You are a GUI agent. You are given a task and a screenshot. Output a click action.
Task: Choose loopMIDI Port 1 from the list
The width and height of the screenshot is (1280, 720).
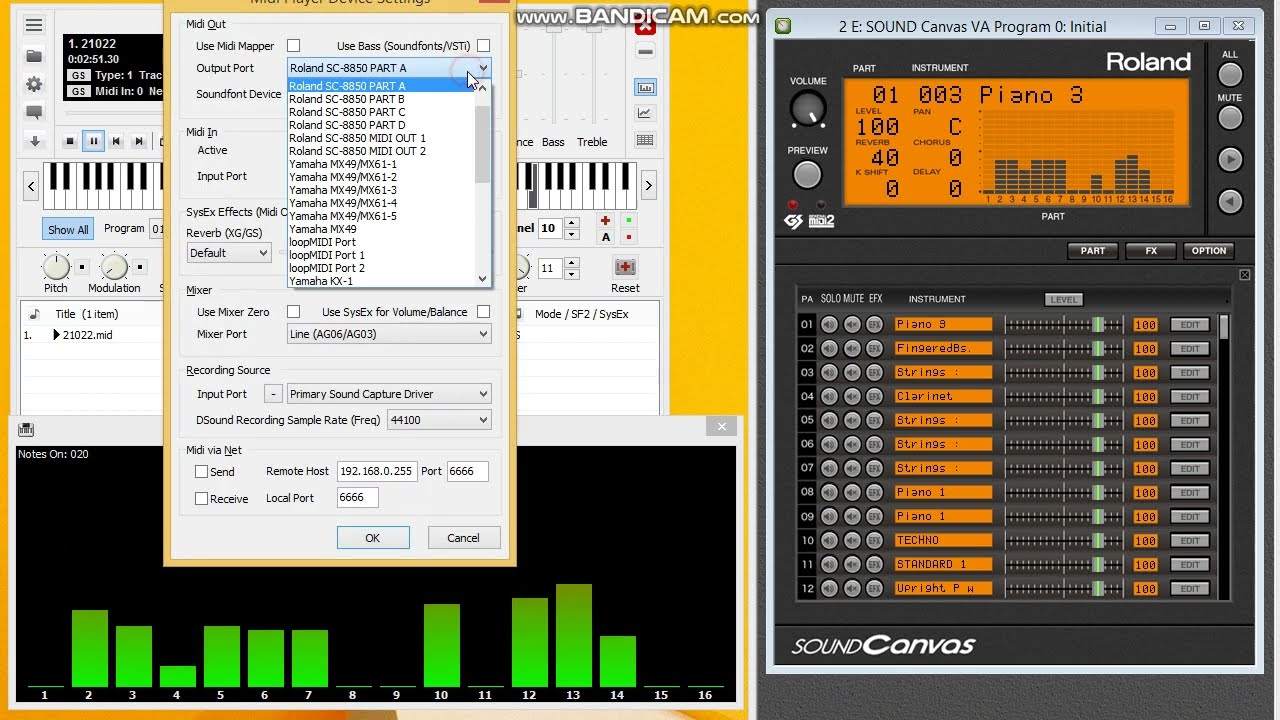point(327,255)
